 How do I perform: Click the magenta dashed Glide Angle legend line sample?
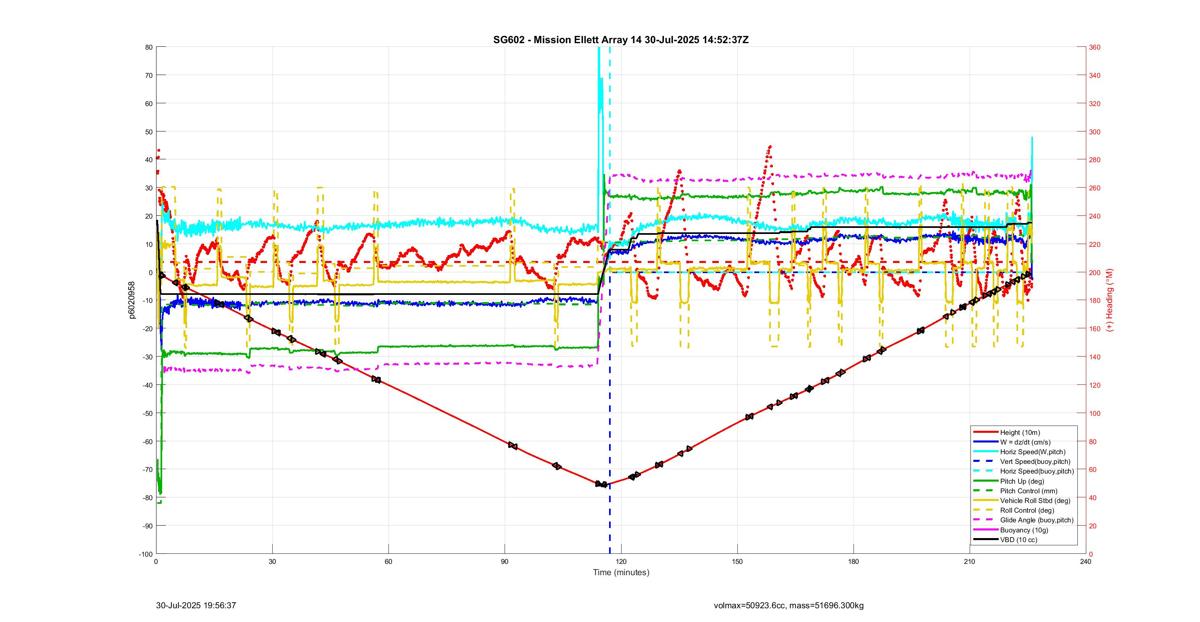tap(984, 520)
